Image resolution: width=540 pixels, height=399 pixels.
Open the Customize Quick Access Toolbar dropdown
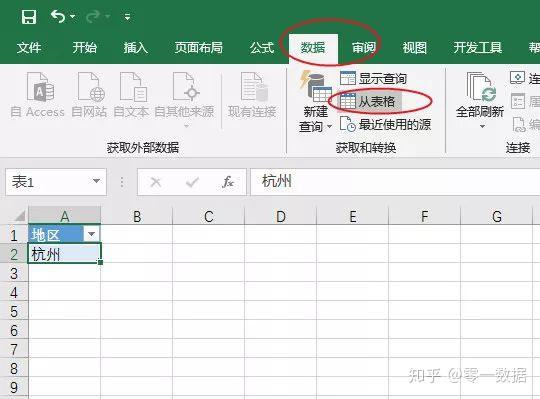127,17
